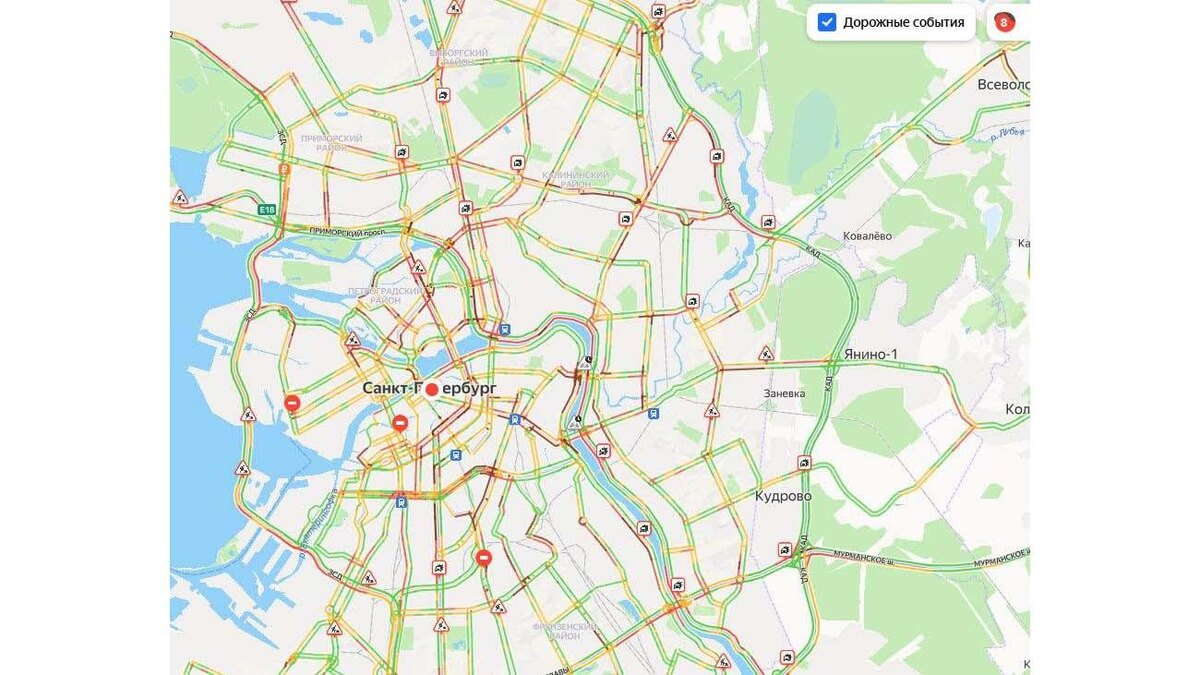Click the accident icon near Мурманское шоссе junction
Image resolution: width=1200 pixels, height=675 pixels.
pyautogui.click(x=785, y=550)
